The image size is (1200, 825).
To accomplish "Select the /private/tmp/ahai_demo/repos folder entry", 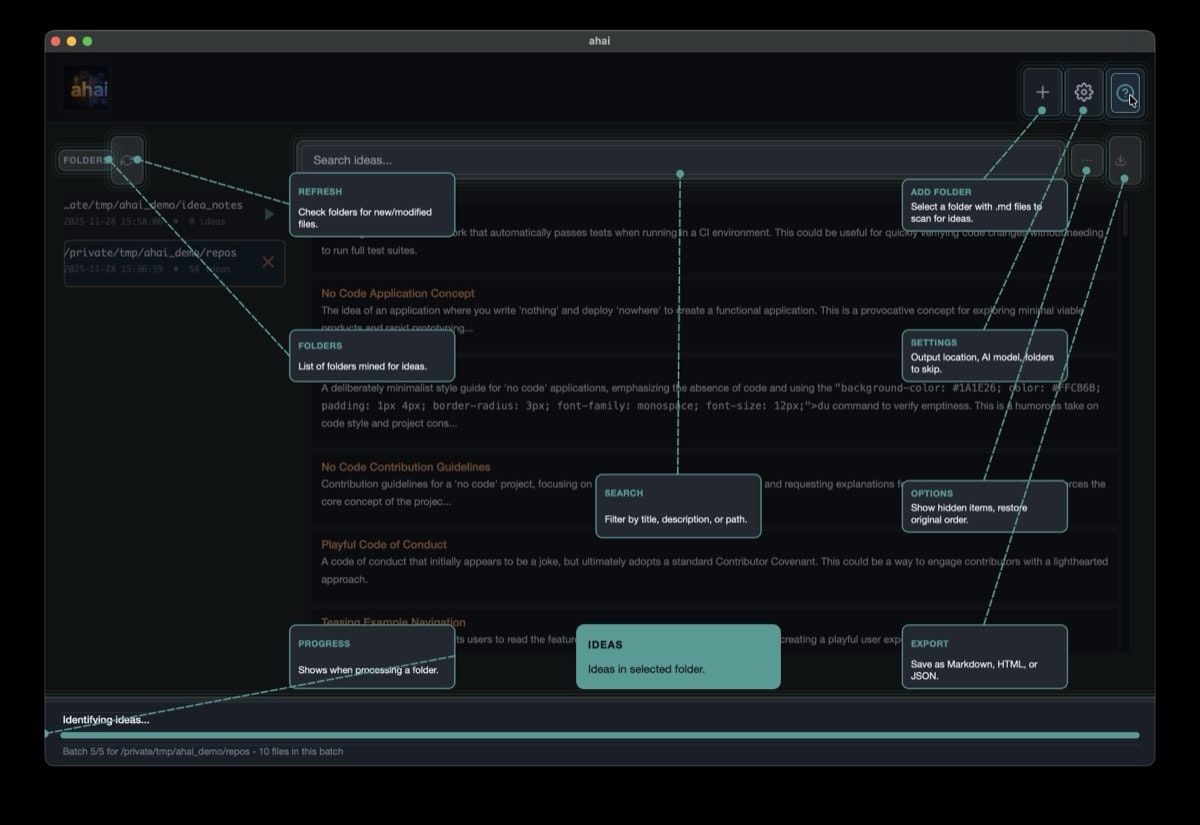I will click(160, 263).
